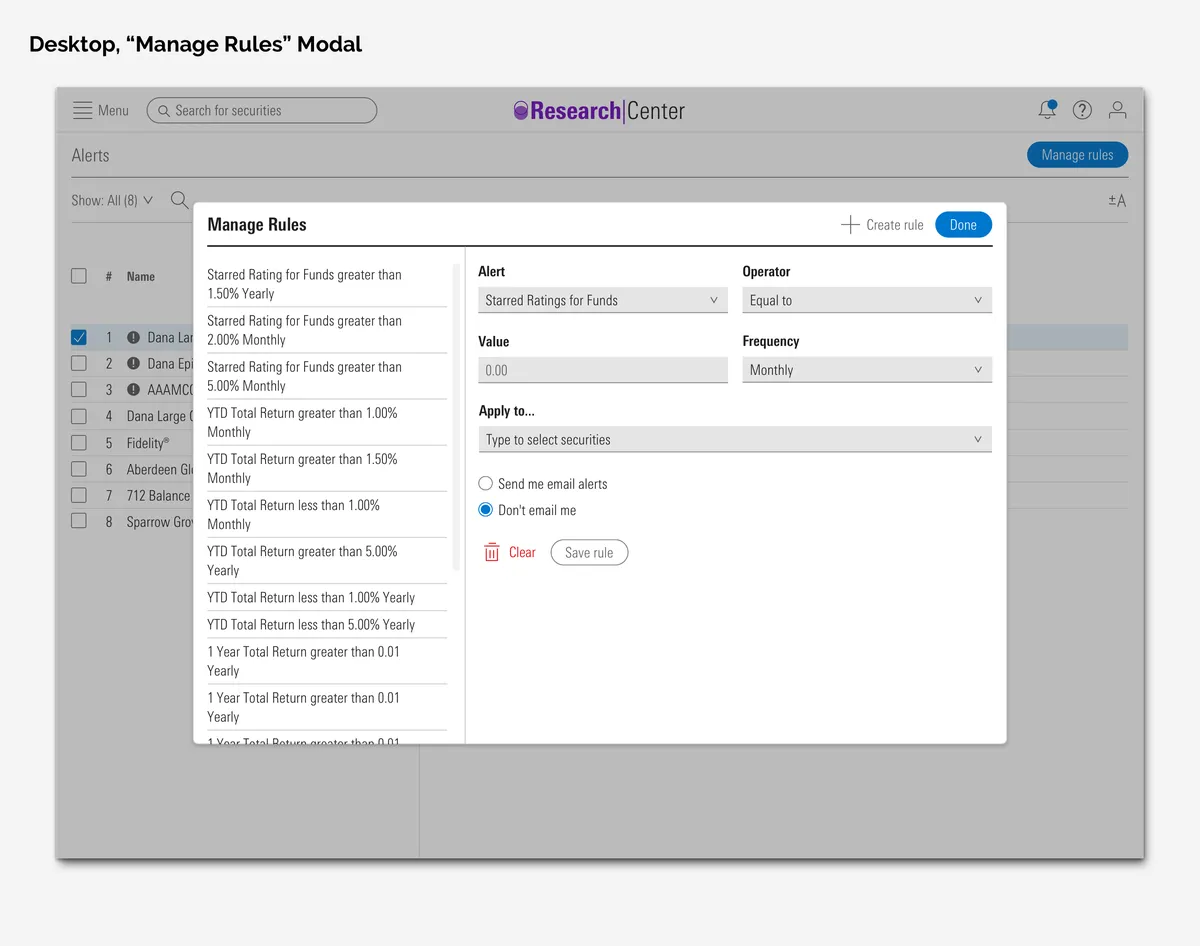Viewport: 1200px width, 946px height.
Task: Open the hamburger Menu icon
Action: click(x=83, y=111)
